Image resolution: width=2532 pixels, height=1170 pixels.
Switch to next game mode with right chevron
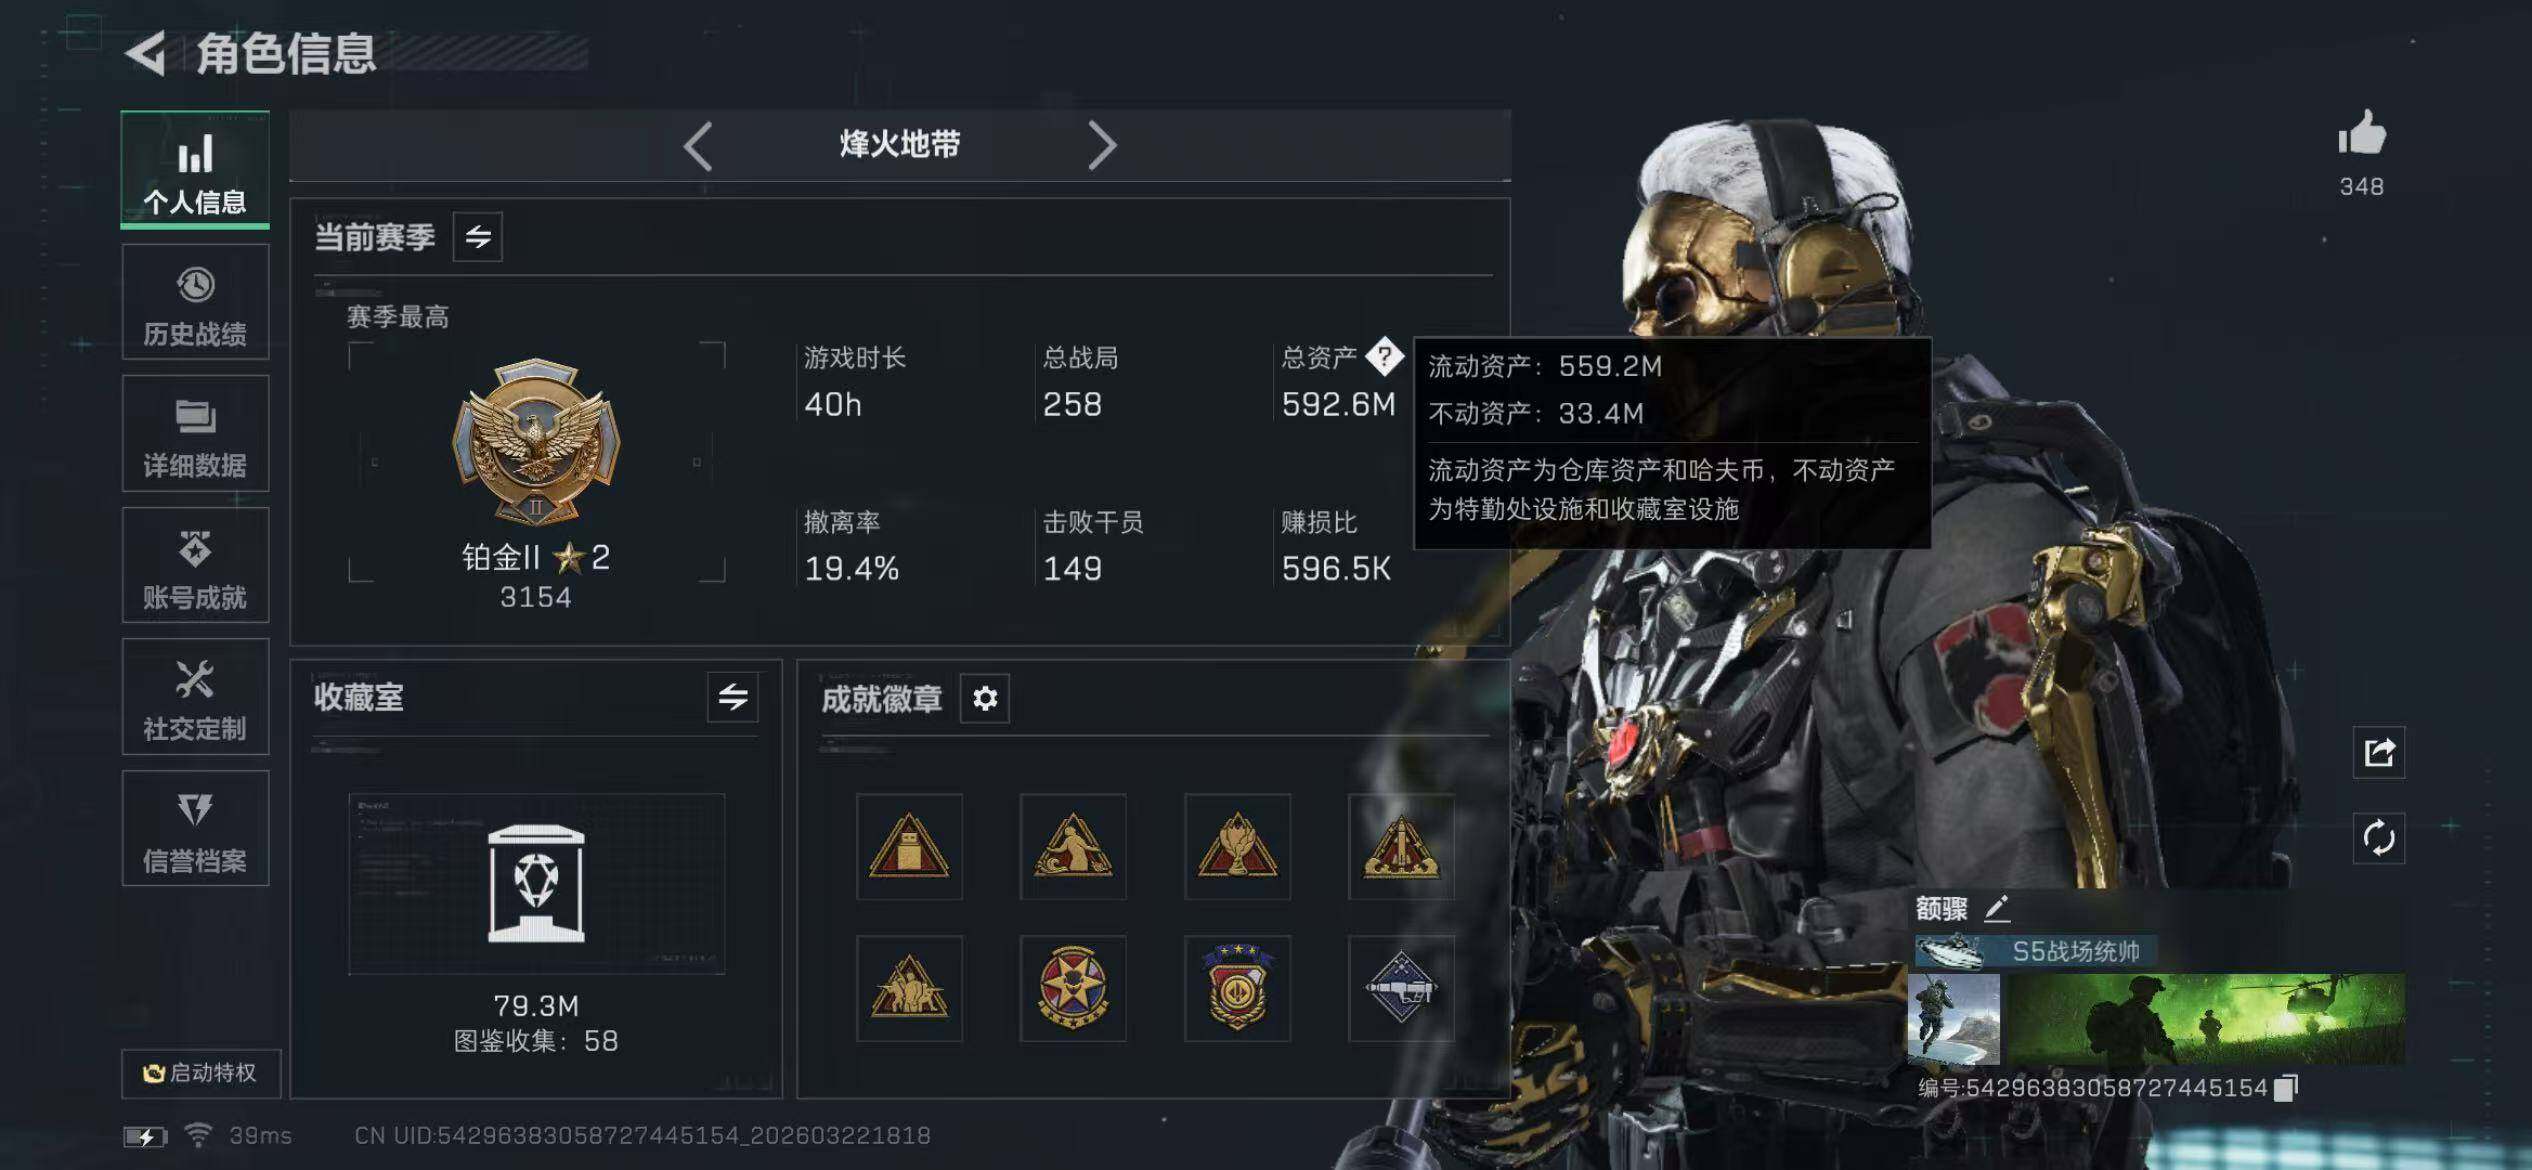tap(1101, 146)
